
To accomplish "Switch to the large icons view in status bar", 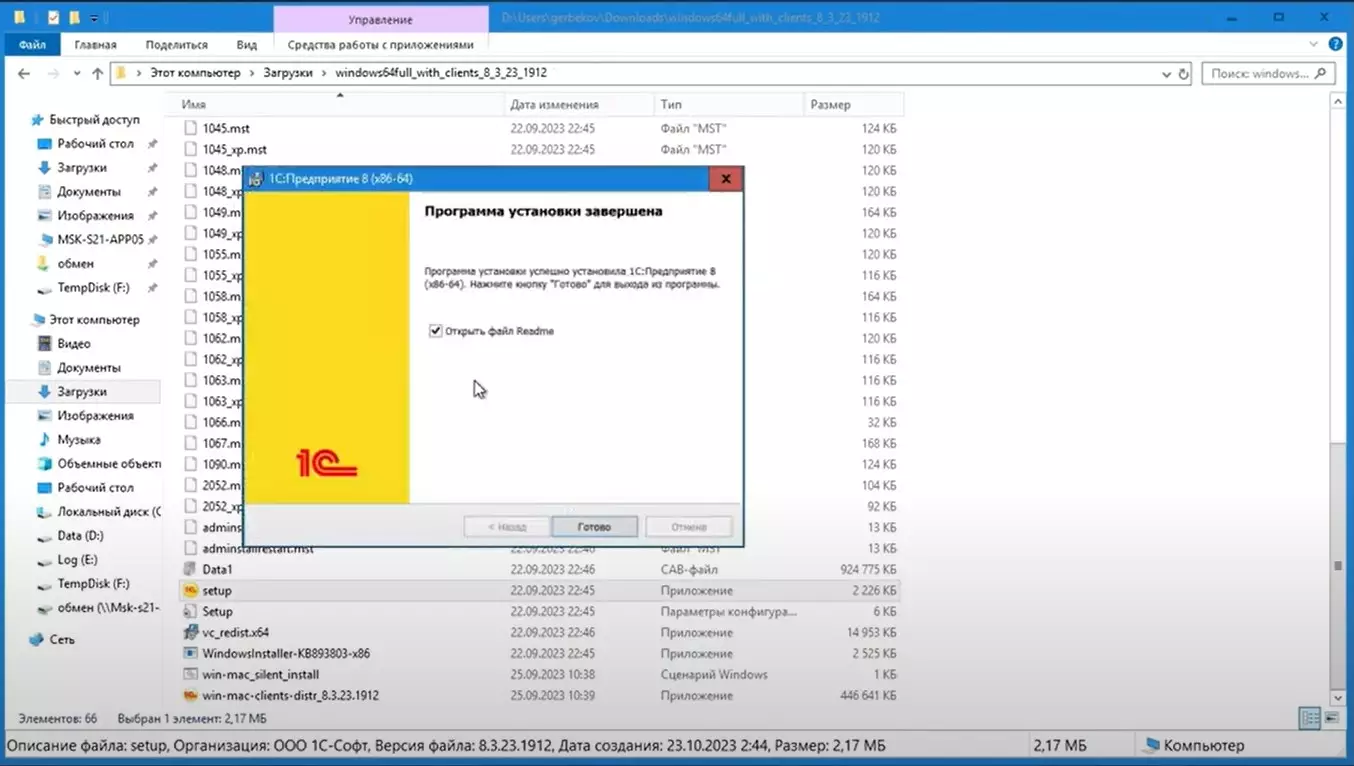I will pos(1331,718).
